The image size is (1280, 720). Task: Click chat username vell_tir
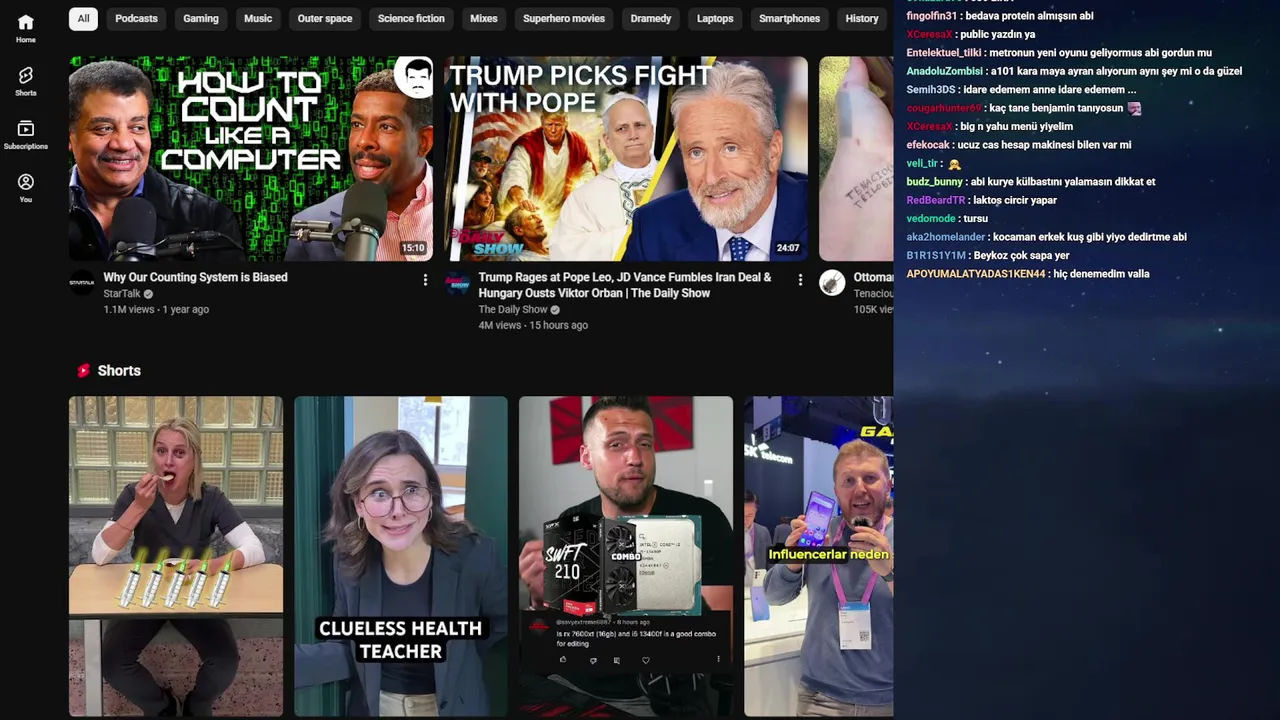click(922, 164)
